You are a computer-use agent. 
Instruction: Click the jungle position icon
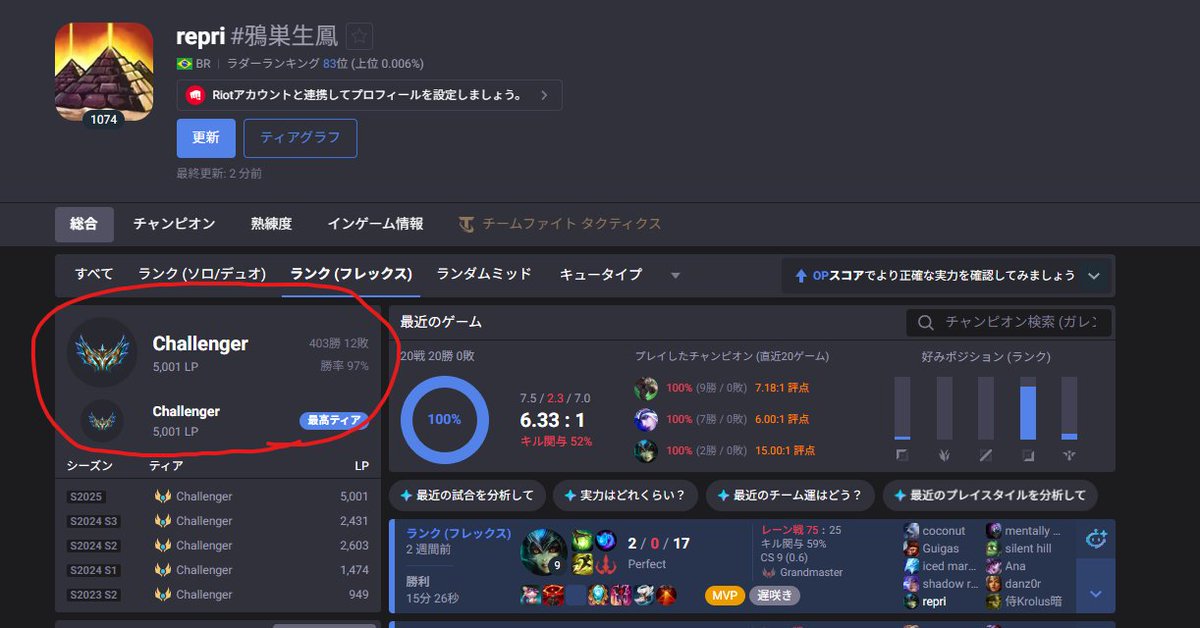944,455
